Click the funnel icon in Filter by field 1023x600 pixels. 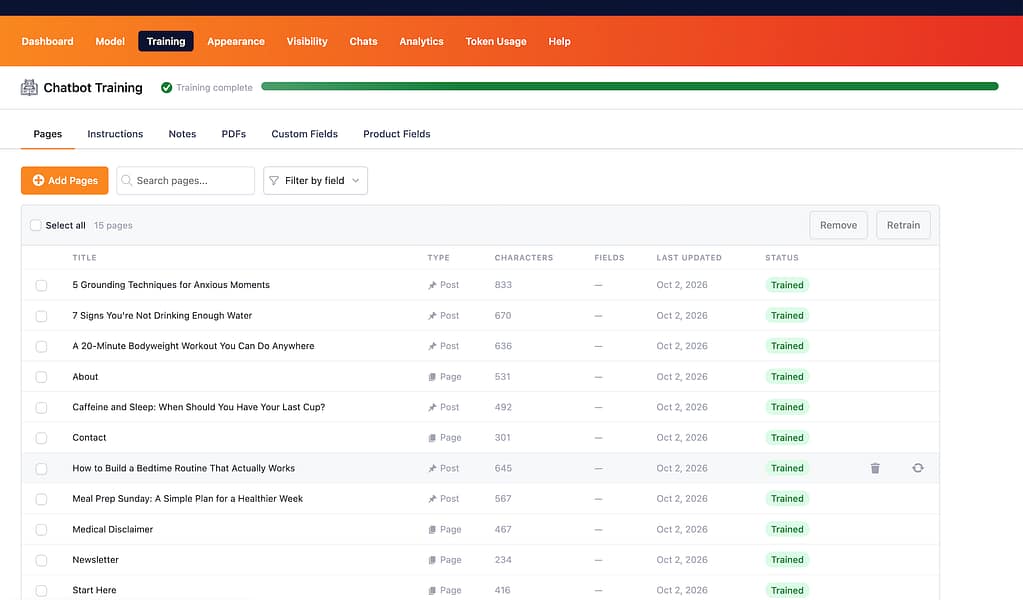pyautogui.click(x=274, y=181)
